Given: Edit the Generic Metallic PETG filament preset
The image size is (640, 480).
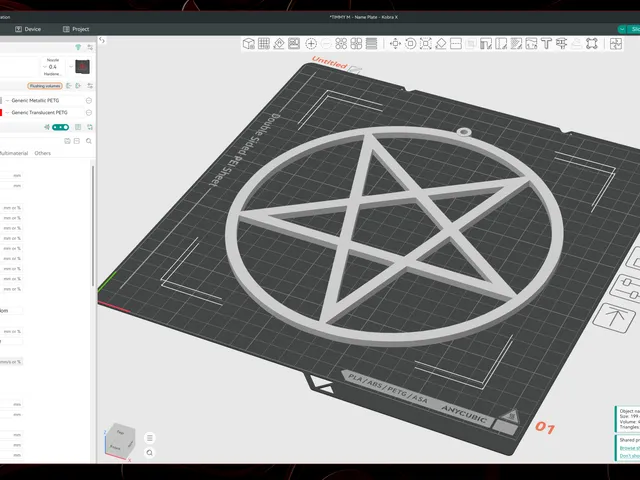Looking at the screenshot, I should (x=89, y=100).
